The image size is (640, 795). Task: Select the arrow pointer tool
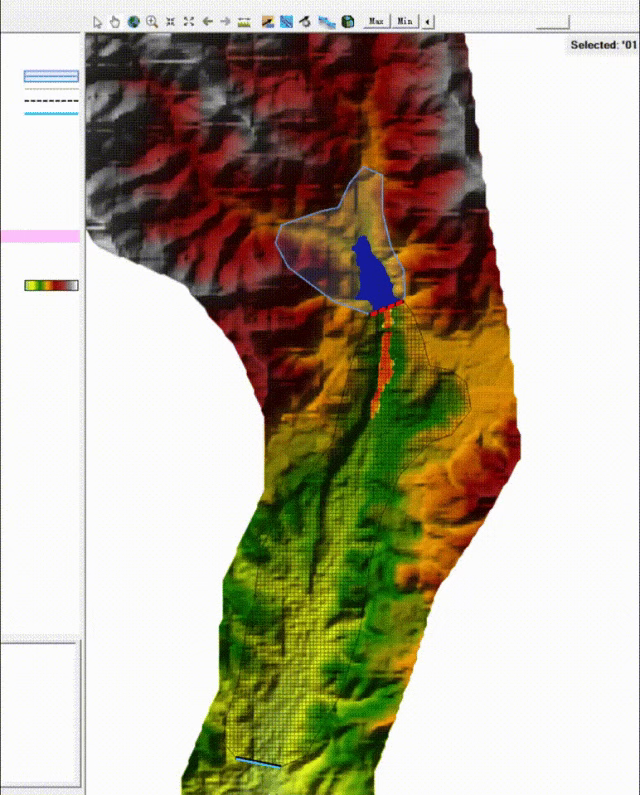click(x=98, y=21)
